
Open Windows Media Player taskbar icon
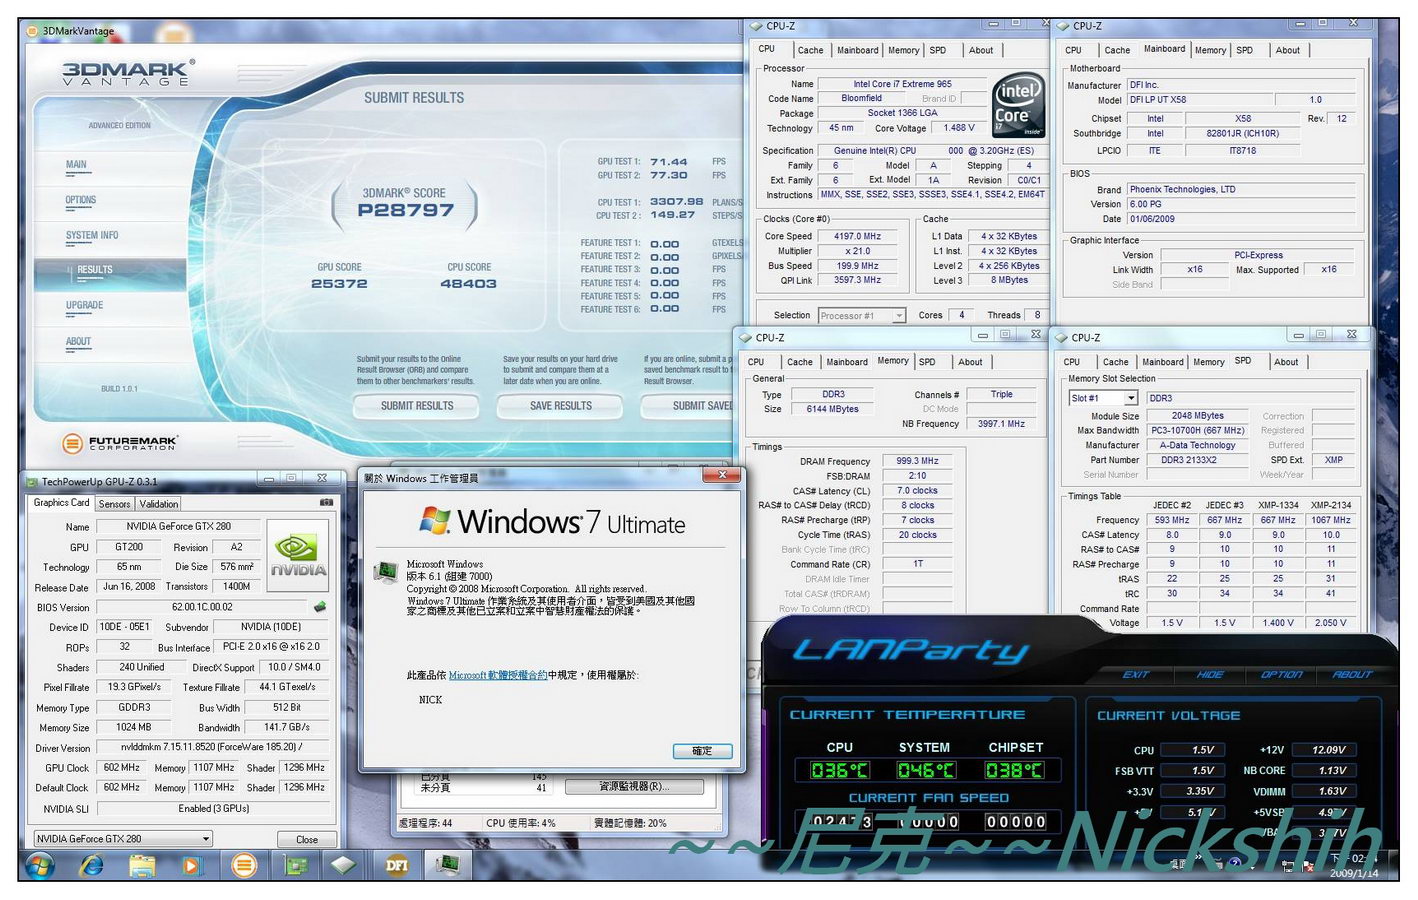click(193, 865)
